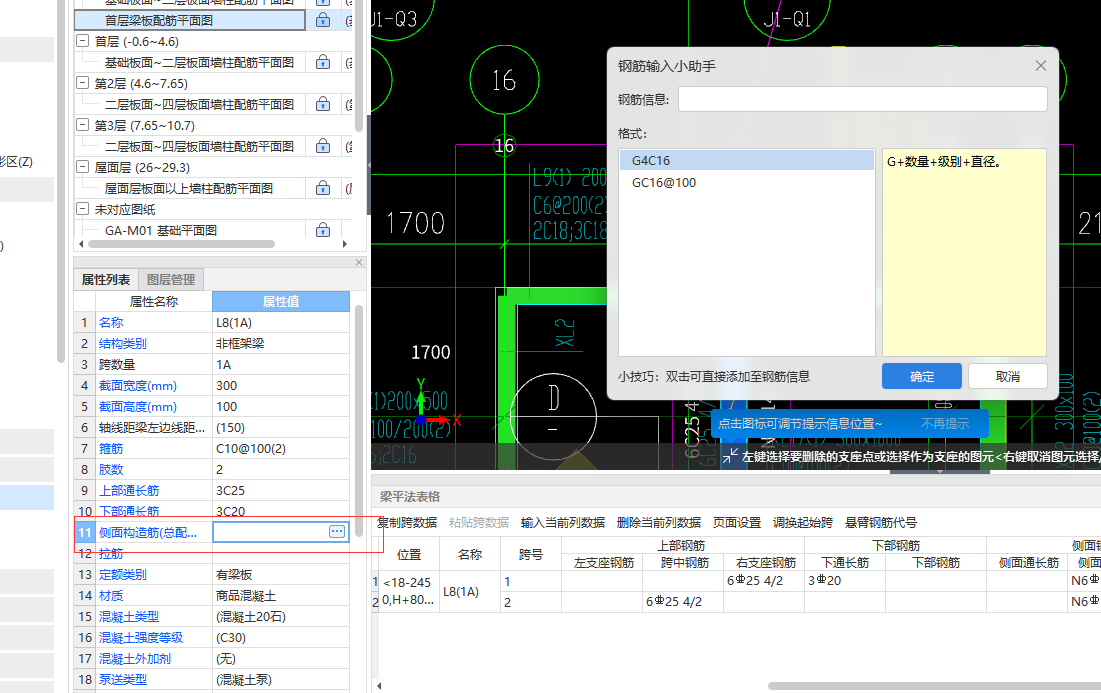Click the collapse-arrows icon in status hint bar
The height and width of the screenshot is (693, 1101).
click(730, 456)
